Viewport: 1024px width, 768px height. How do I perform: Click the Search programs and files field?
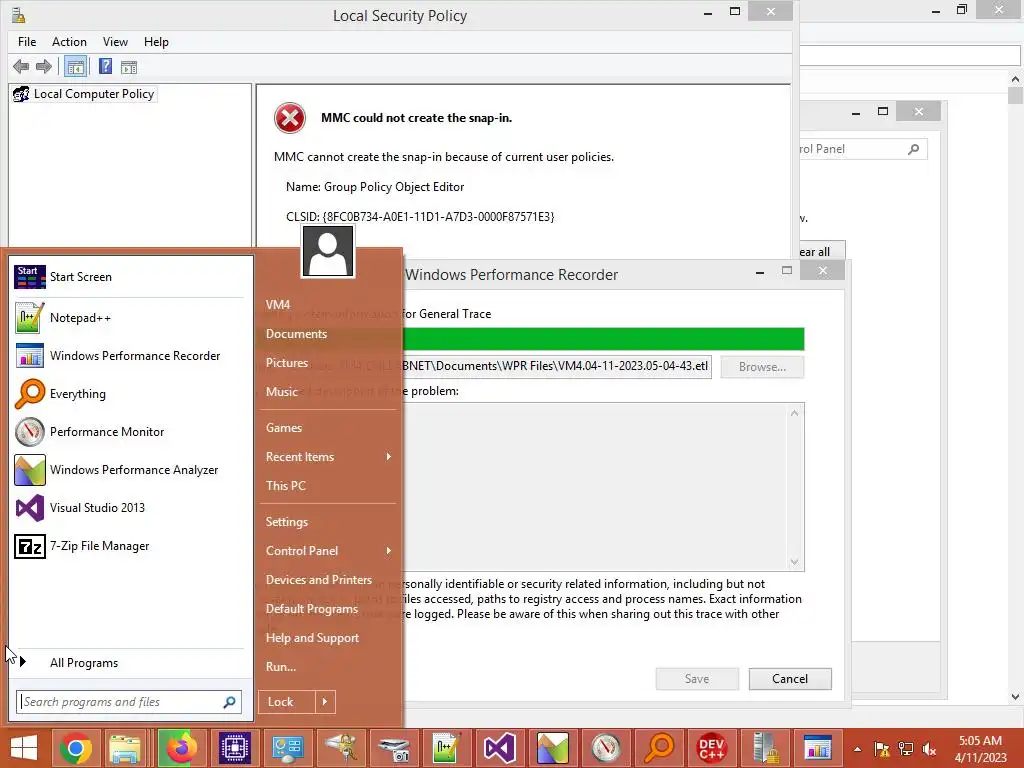pyautogui.click(x=129, y=702)
